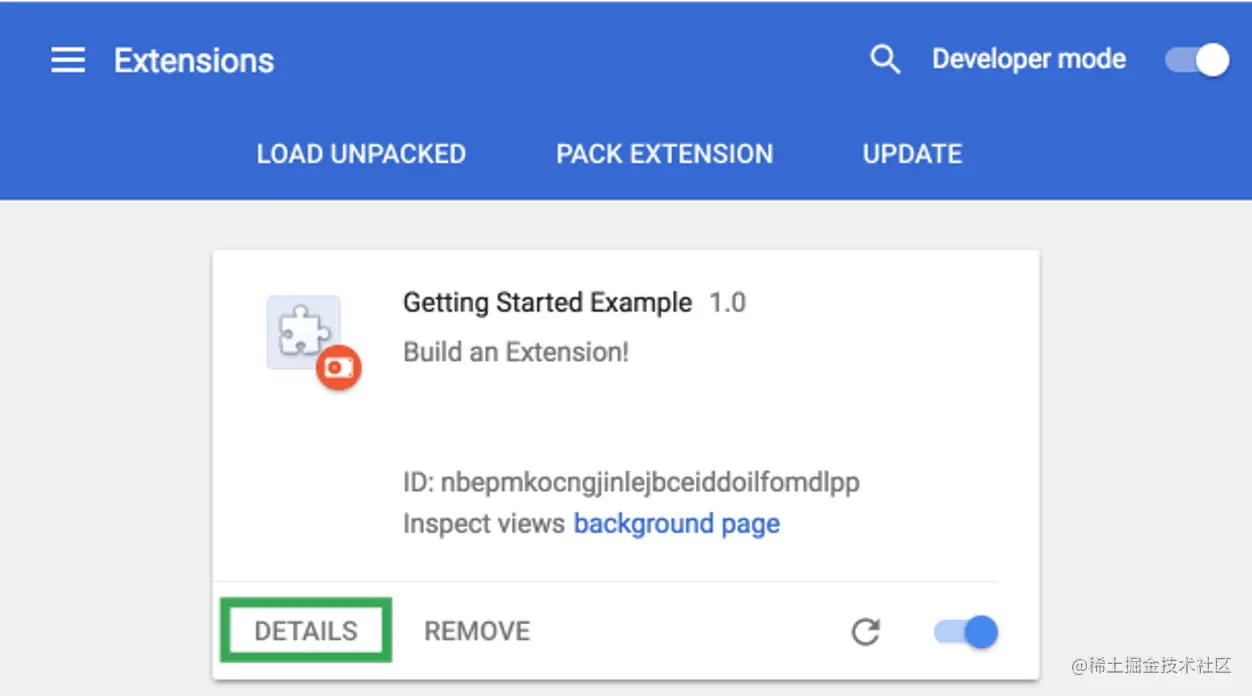This screenshot has width=1252, height=696.
Task: Disable the Getting Started Example extension
Action: click(x=966, y=632)
